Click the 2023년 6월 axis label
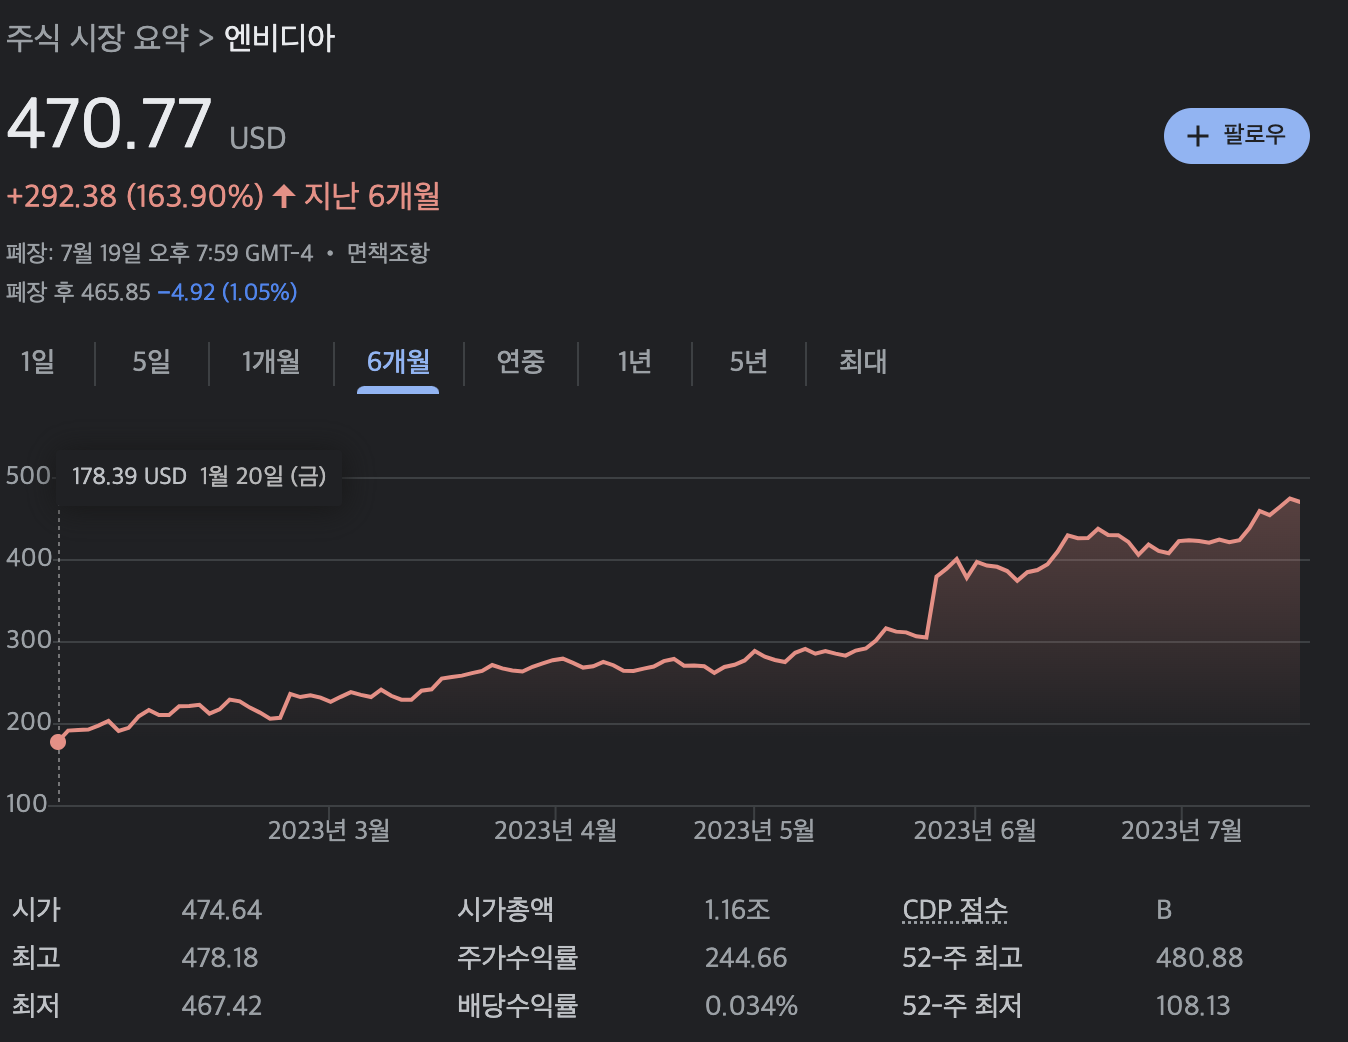 975,831
